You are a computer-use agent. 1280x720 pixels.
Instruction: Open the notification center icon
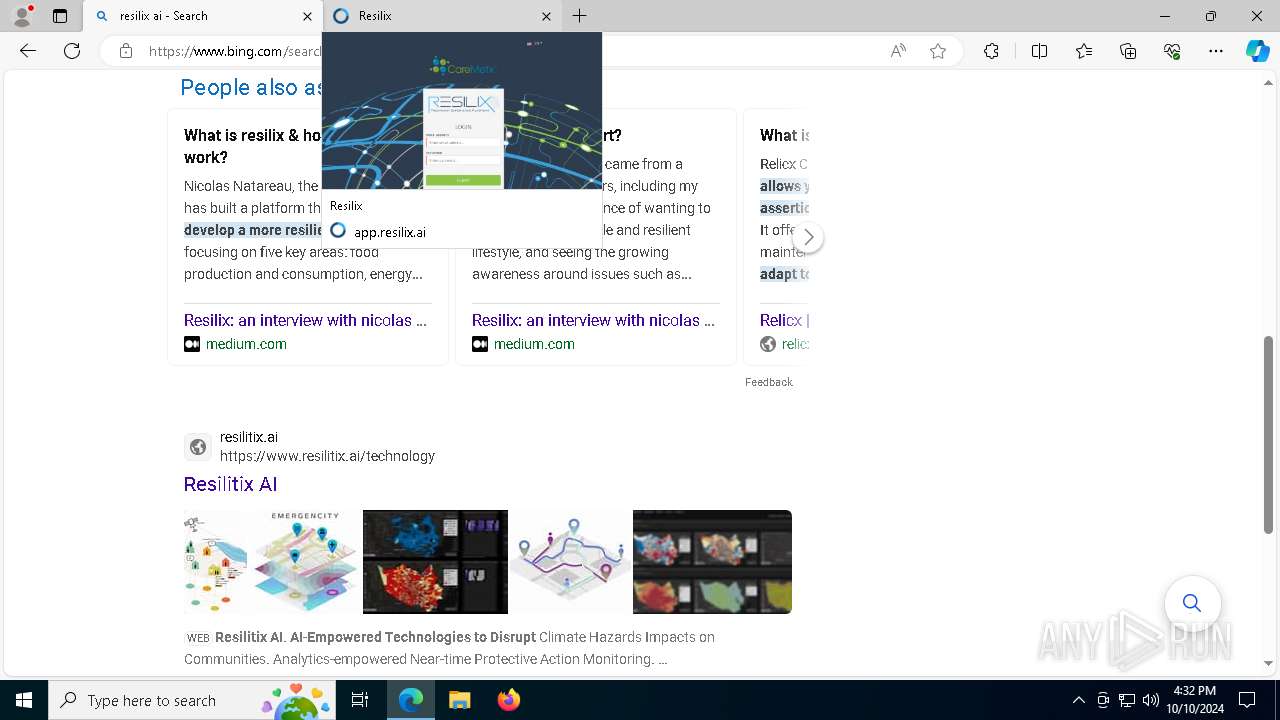(1247, 700)
